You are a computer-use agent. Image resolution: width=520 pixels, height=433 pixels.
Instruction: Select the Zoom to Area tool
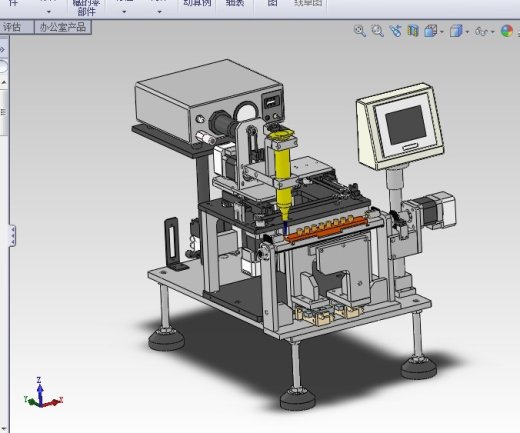coord(377,31)
